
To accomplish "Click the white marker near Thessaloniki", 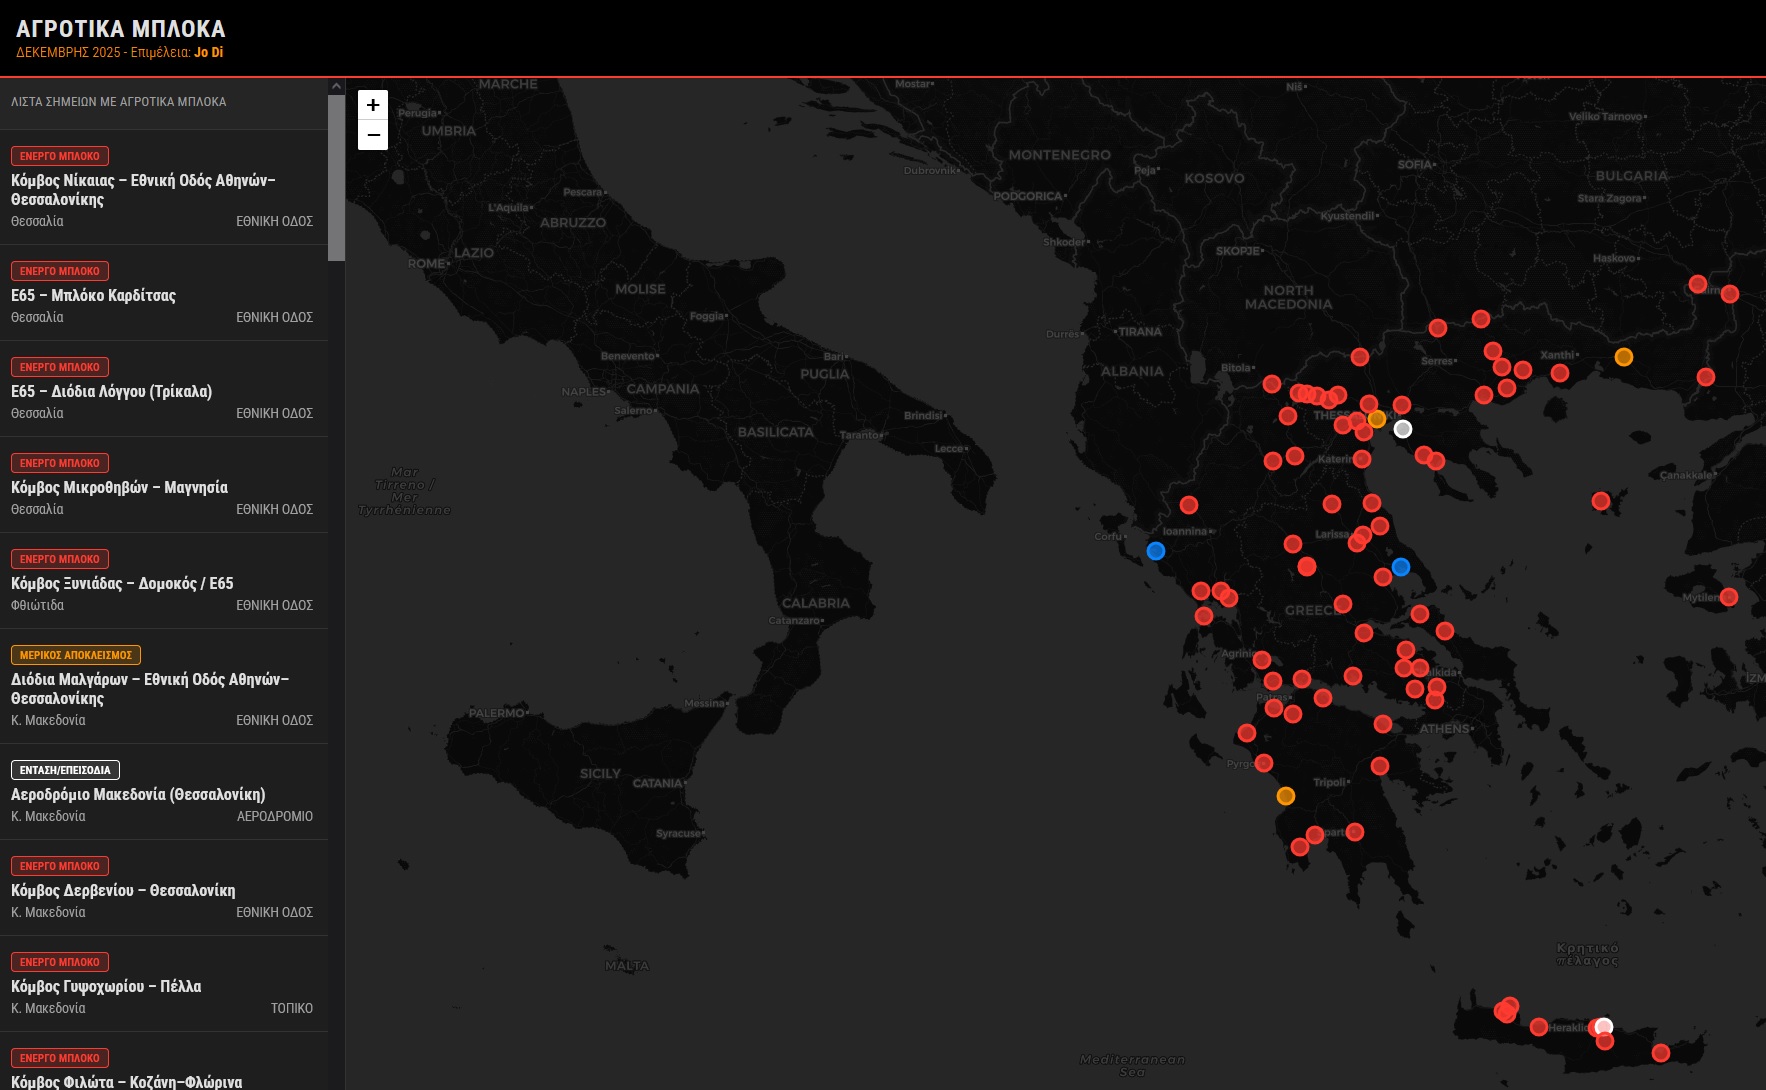I will coord(1403,429).
